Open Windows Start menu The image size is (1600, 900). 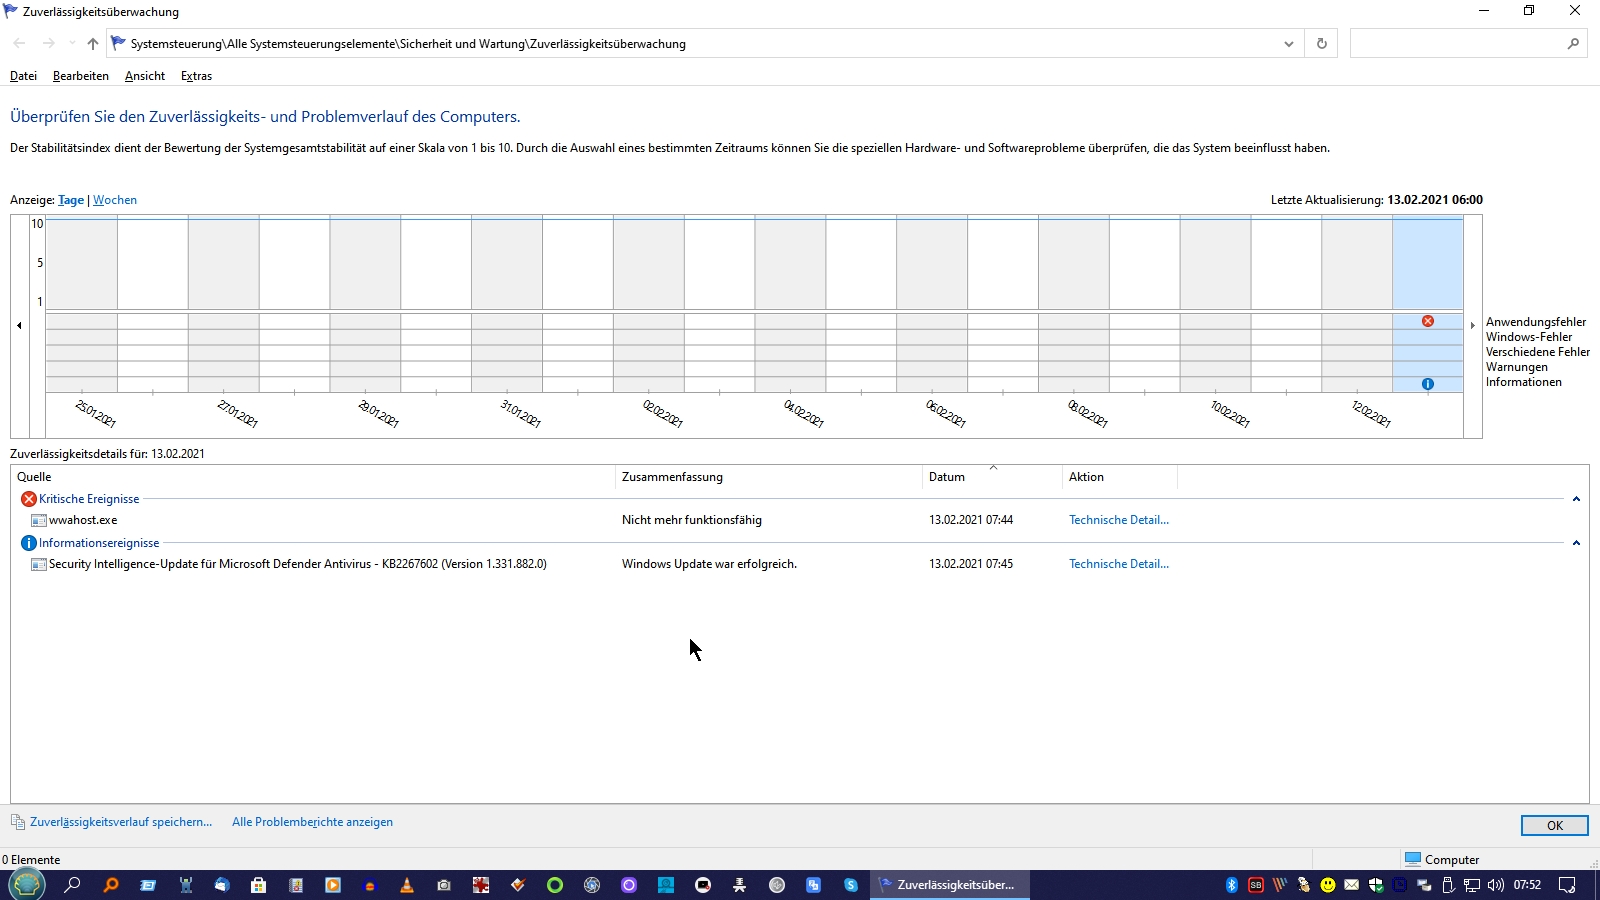(27, 885)
